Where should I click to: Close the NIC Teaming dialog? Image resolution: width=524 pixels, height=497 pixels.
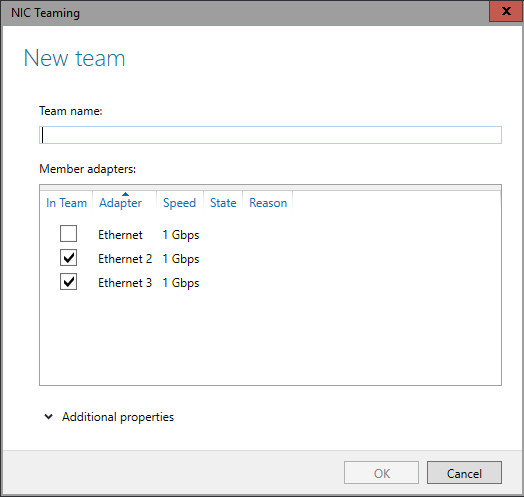tap(506, 11)
